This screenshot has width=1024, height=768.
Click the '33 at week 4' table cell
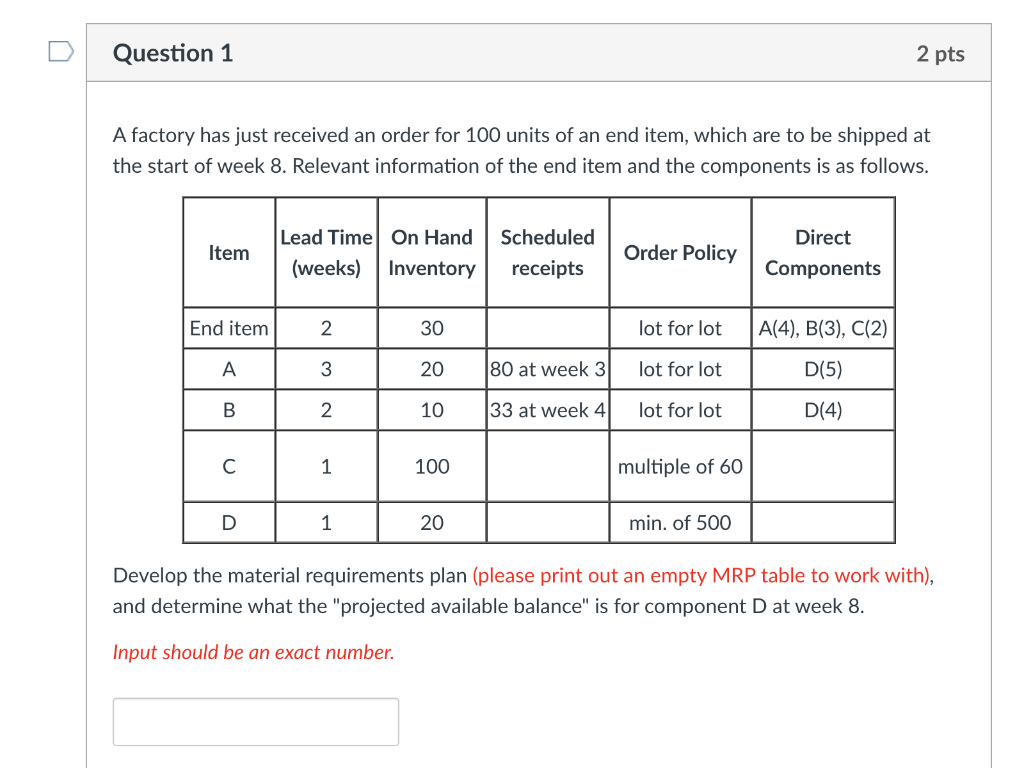coord(547,410)
